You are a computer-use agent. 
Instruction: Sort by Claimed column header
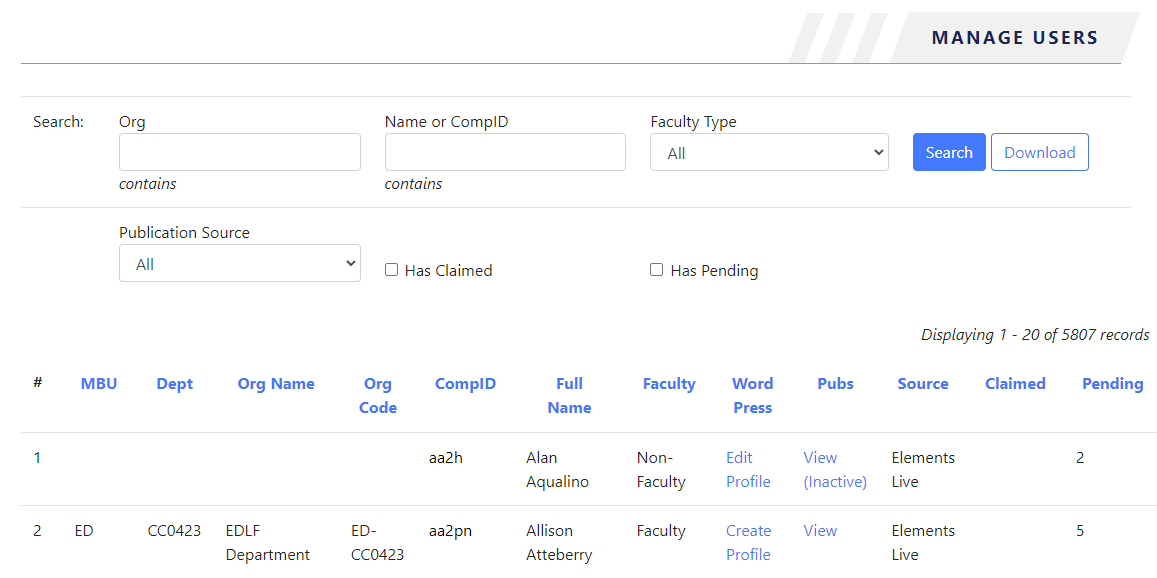click(x=1015, y=384)
